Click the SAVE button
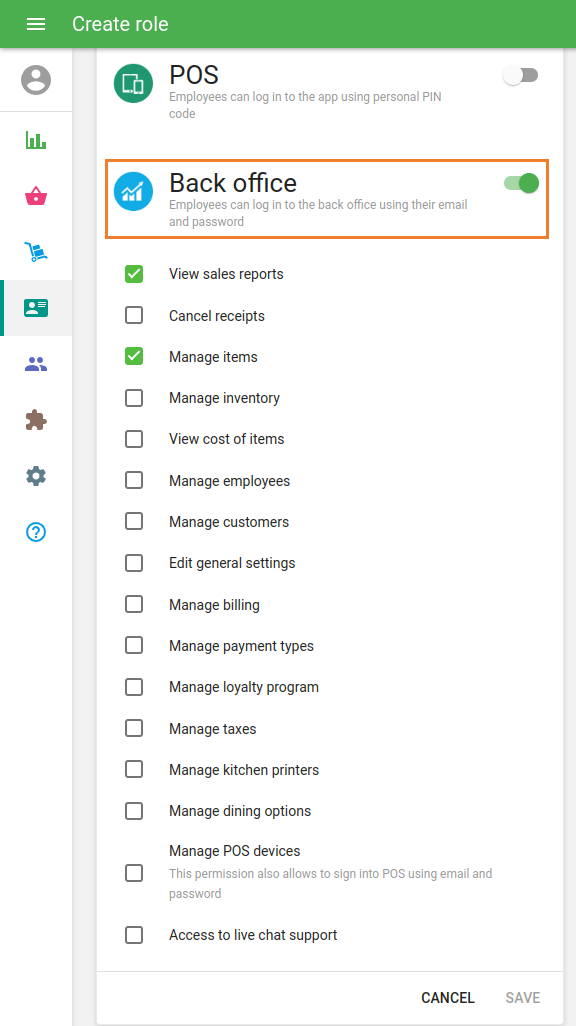Screen dimensions: 576x1026 click(x=523, y=998)
